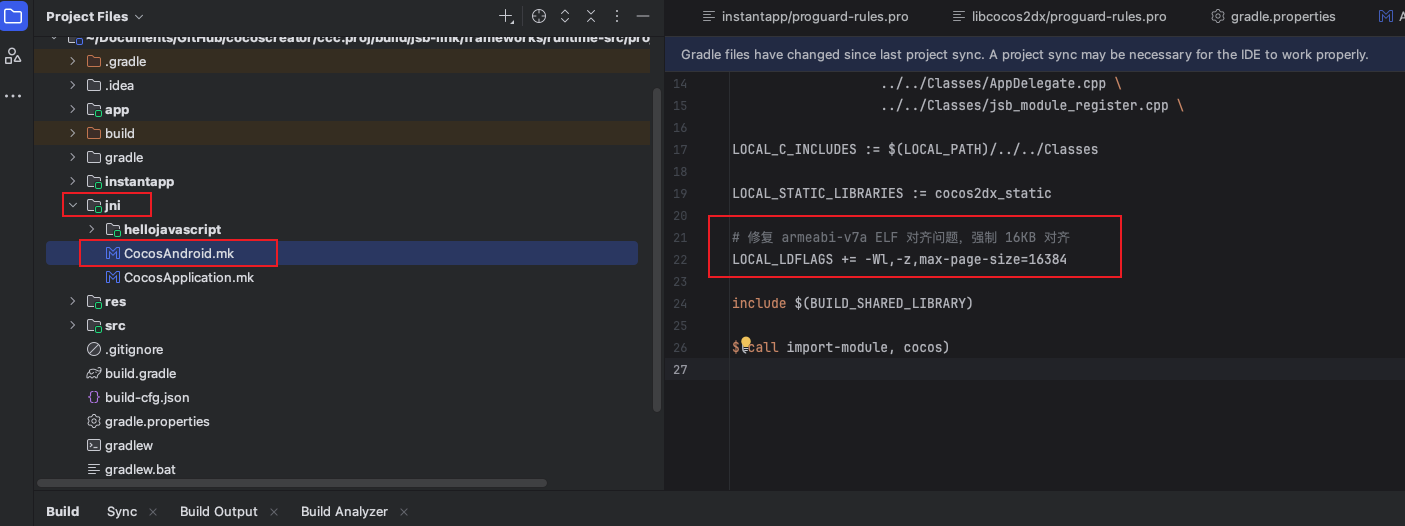Select the Build Output tab
1405x526 pixels.
point(219,511)
